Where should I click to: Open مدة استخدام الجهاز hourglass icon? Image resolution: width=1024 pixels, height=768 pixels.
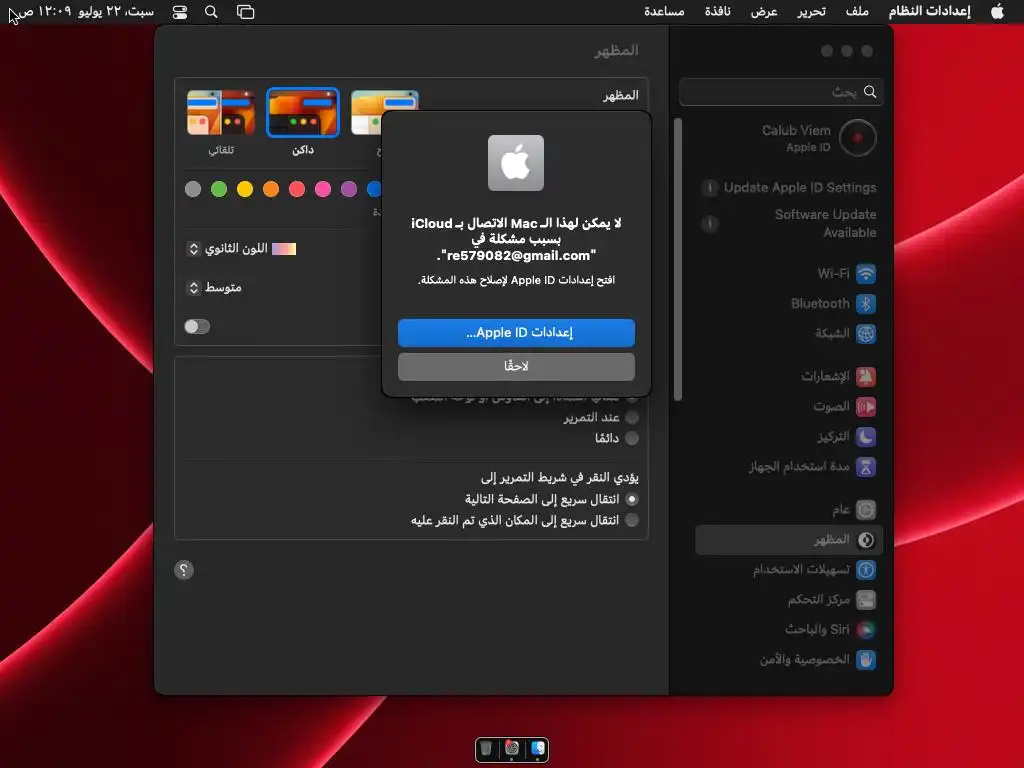865,467
